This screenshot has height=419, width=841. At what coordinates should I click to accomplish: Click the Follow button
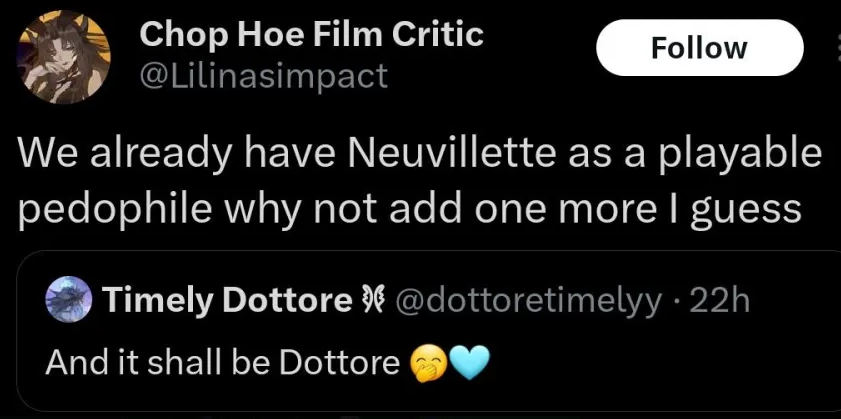[x=699, y=48]
